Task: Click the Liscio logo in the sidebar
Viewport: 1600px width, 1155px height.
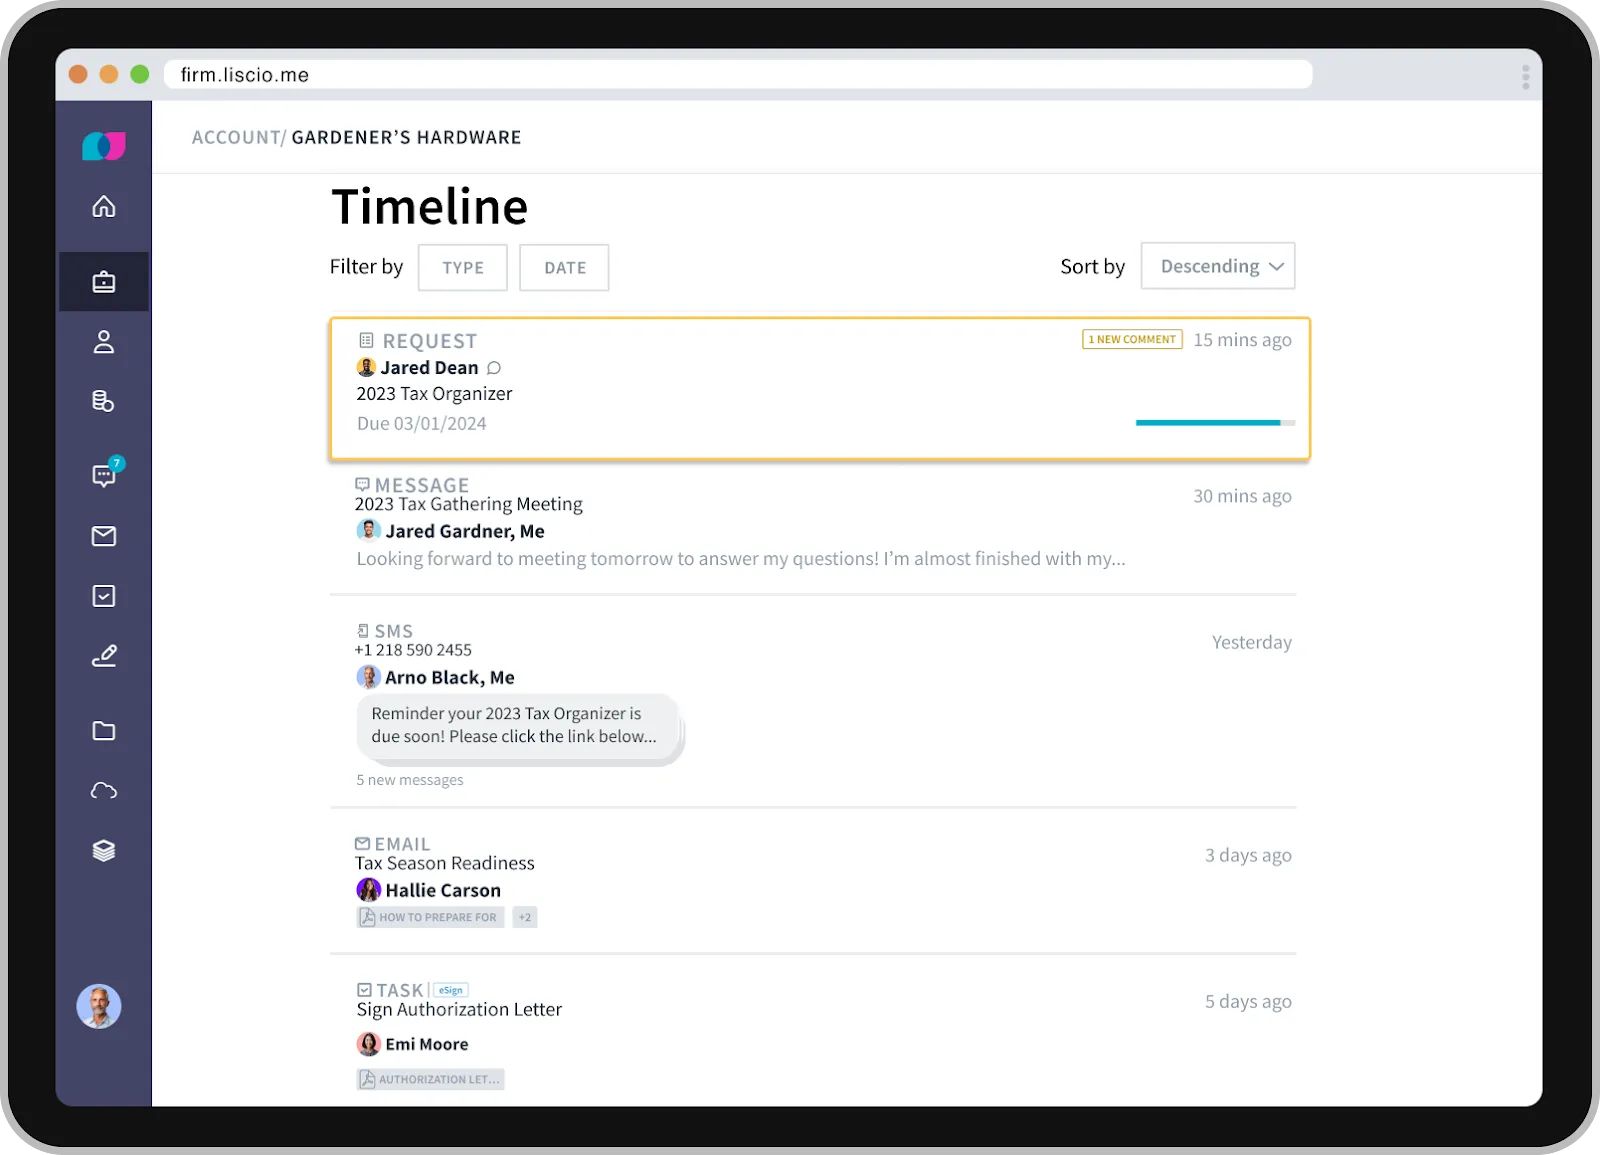Action: tap(104, 146)
